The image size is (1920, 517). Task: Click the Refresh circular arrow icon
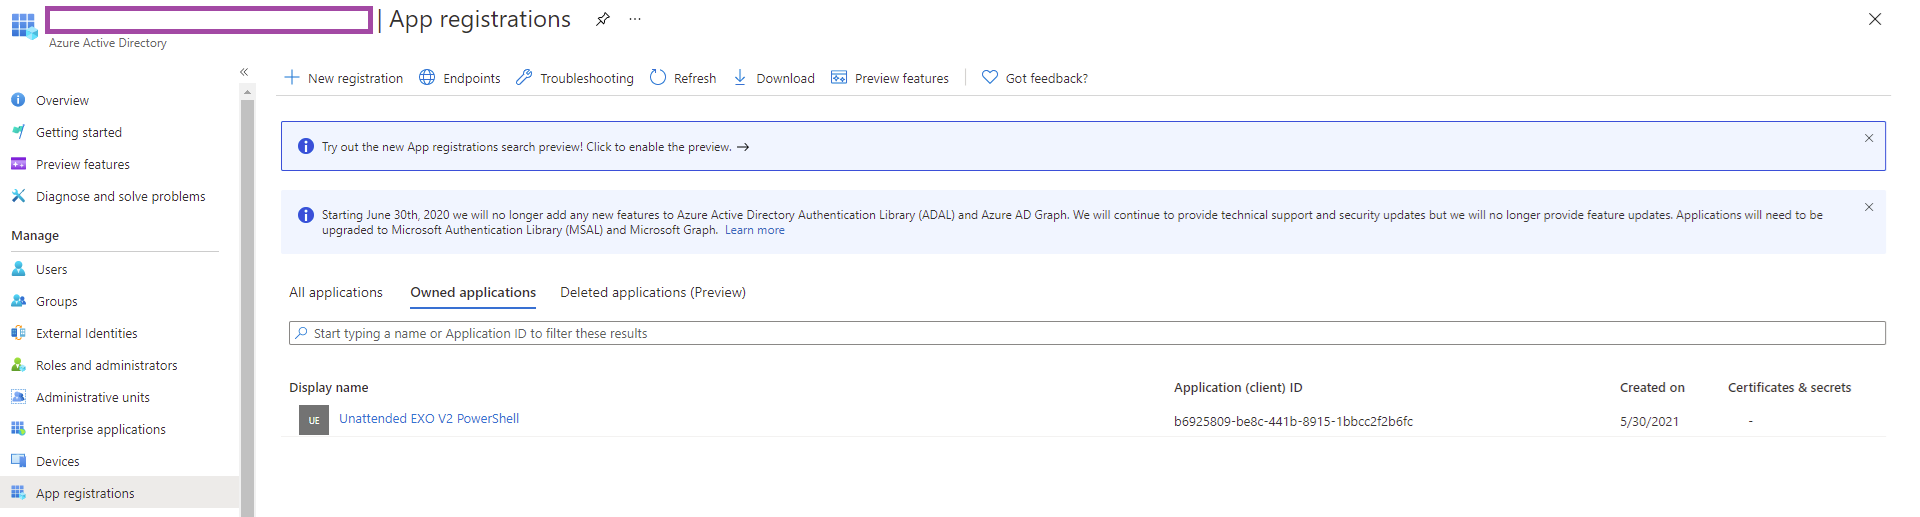pos(658,77)
